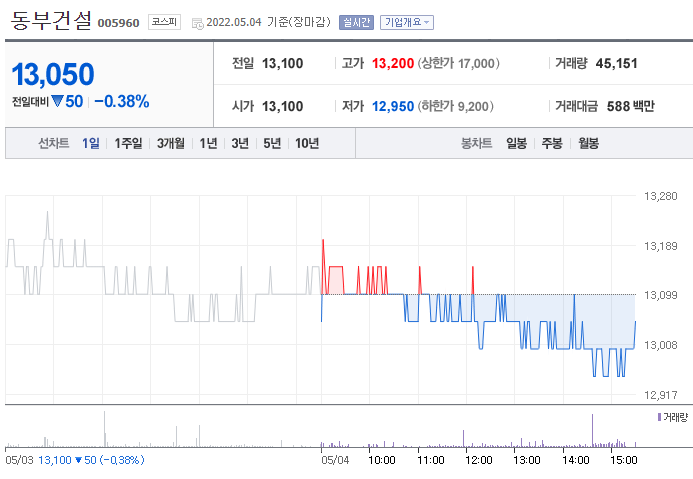Click the 10:00 time axis label
The height and width of the screenshot is (479, 693).
(382, 460)
